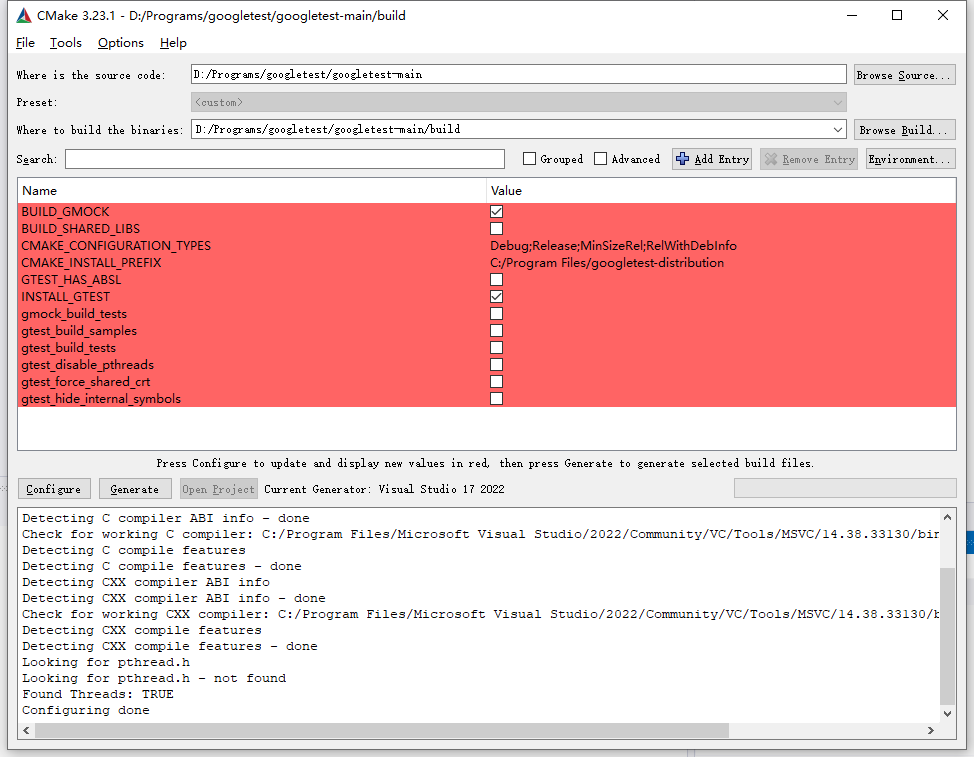The image size is (974, 757).
Task: Enable the gmock_build_tests checkbox
Action: 496,314
